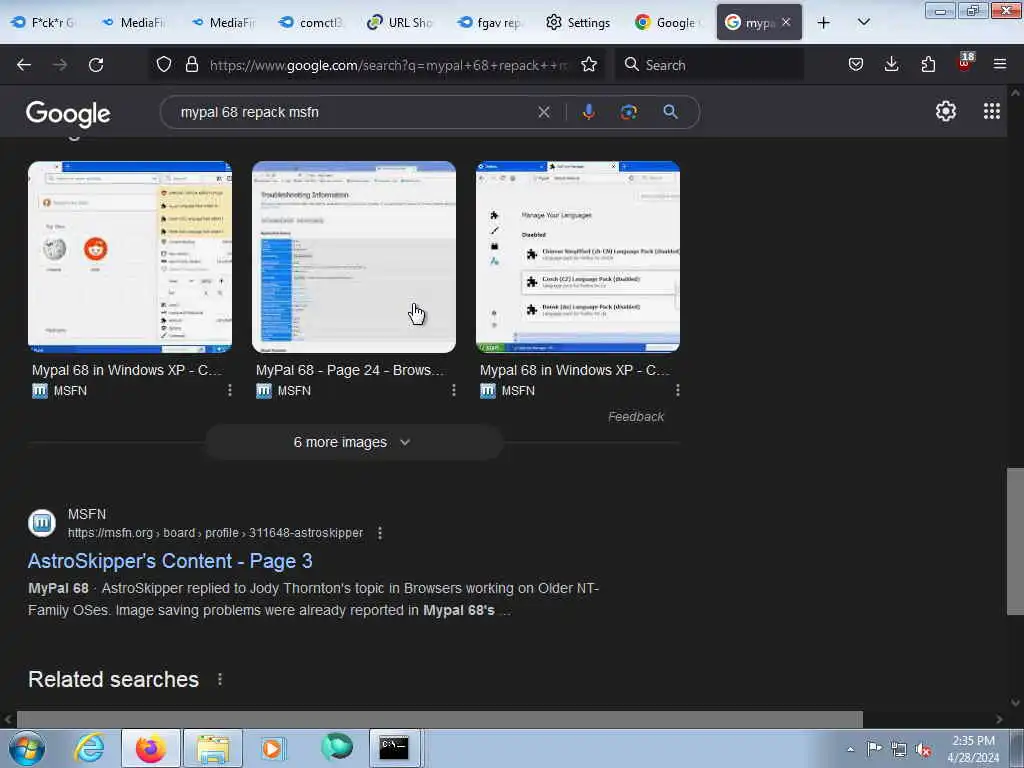Open options beside Related searches

(x=219, y=679)
